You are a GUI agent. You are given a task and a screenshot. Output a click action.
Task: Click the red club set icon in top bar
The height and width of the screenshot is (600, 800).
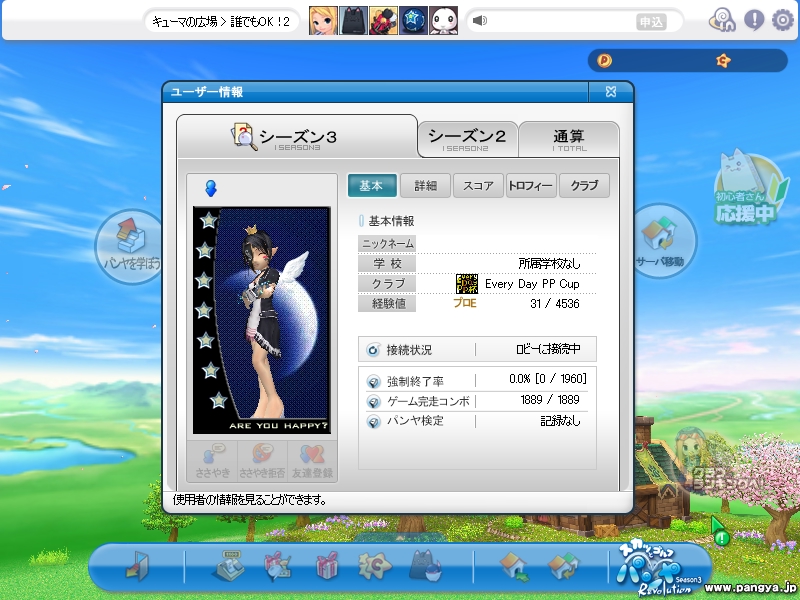point(383,20)
